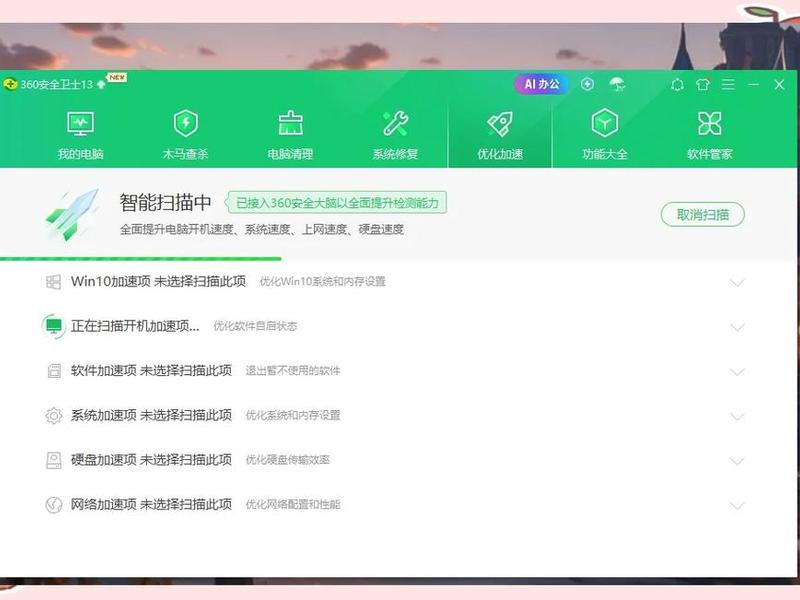Select the 正在扫描开机加速项... text
The width and height of the screenshot is (800, 600).
[x=135, y=326]
